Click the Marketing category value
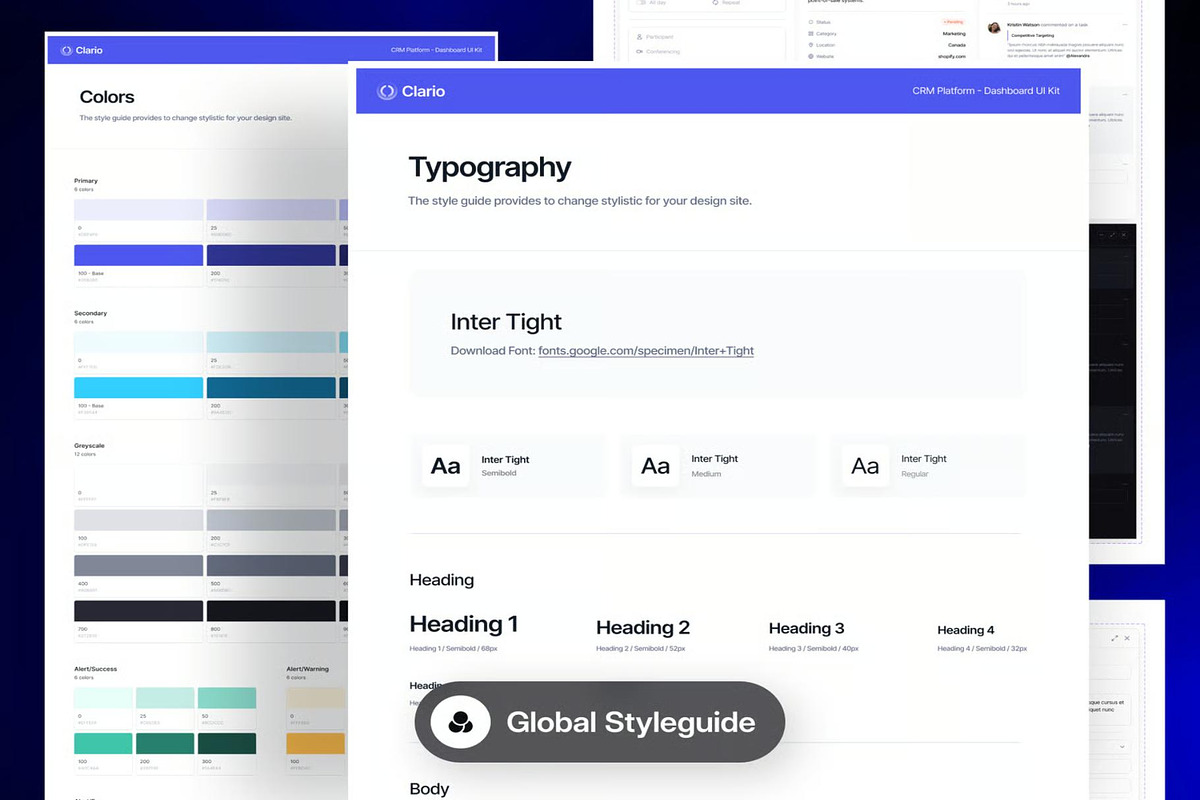The image size is (1200, 800). (953, 33)
